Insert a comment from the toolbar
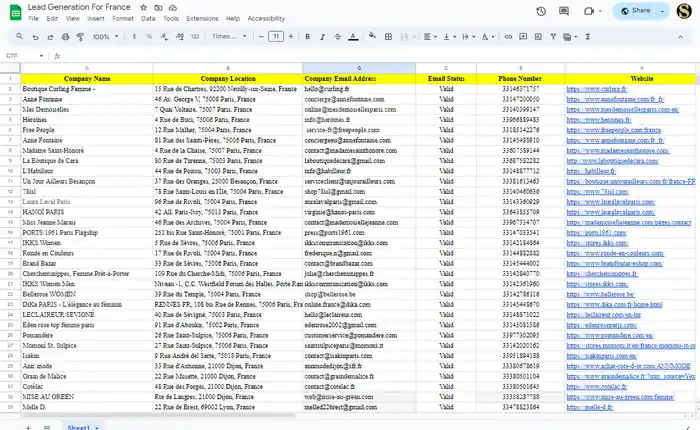This screenshot has height=430, width=700. pos(523,37)
